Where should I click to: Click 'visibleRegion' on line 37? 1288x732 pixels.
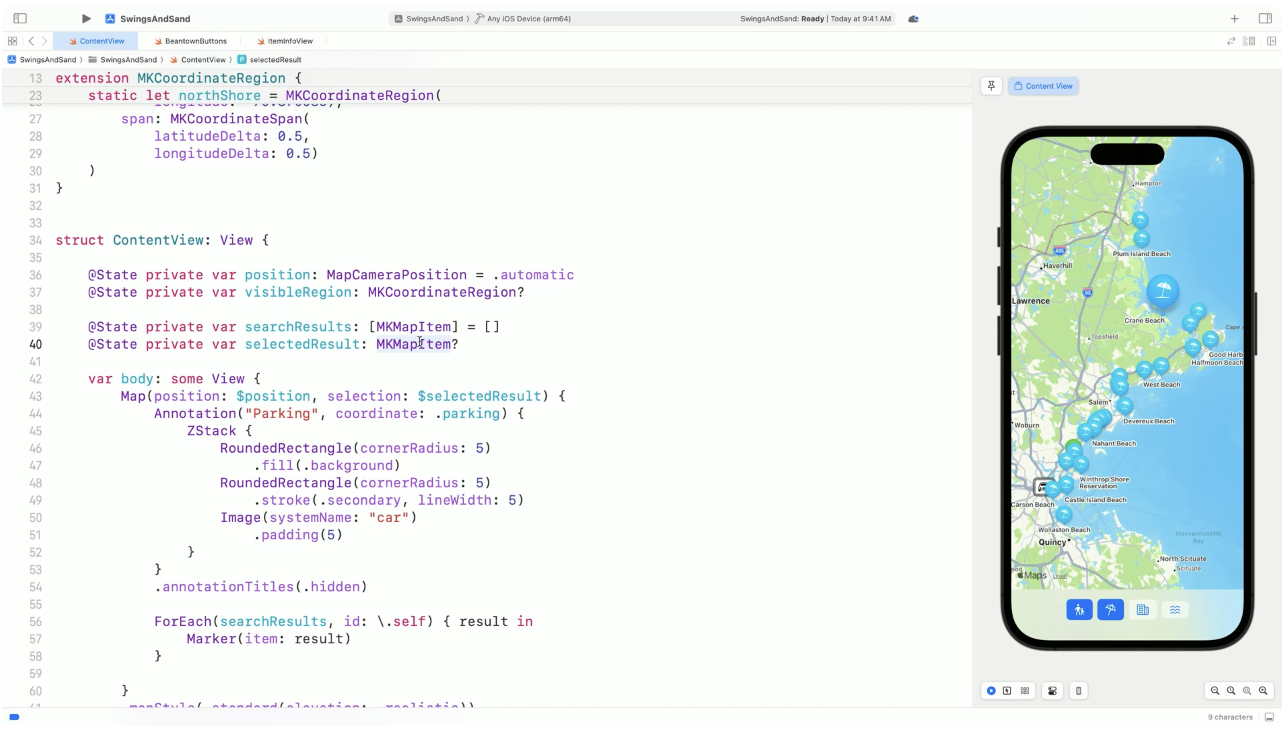(x=297, y=293)
